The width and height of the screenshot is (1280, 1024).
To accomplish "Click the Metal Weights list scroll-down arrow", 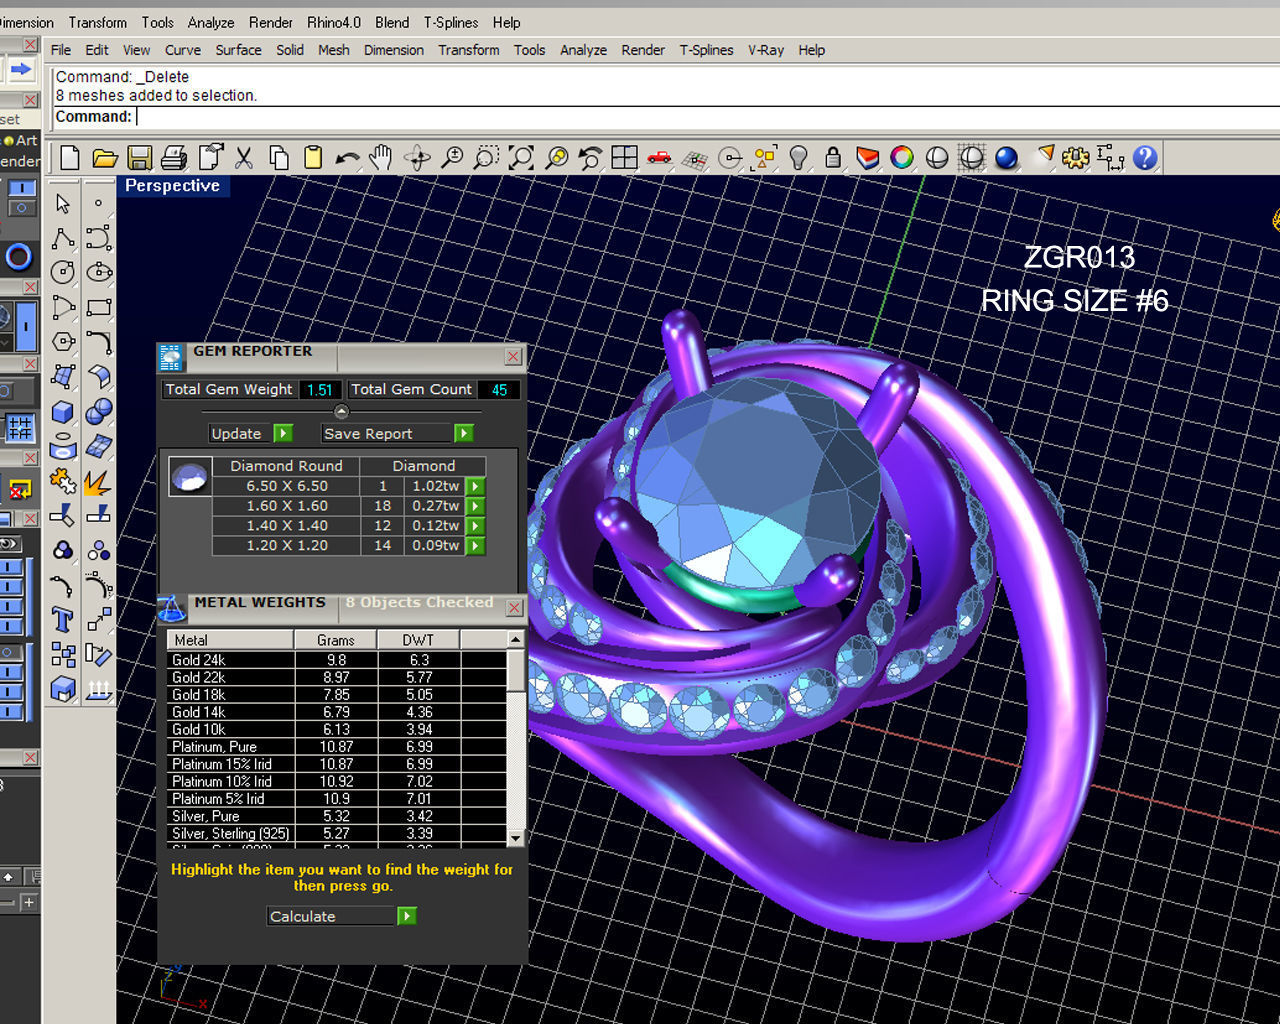I will 516,838.
